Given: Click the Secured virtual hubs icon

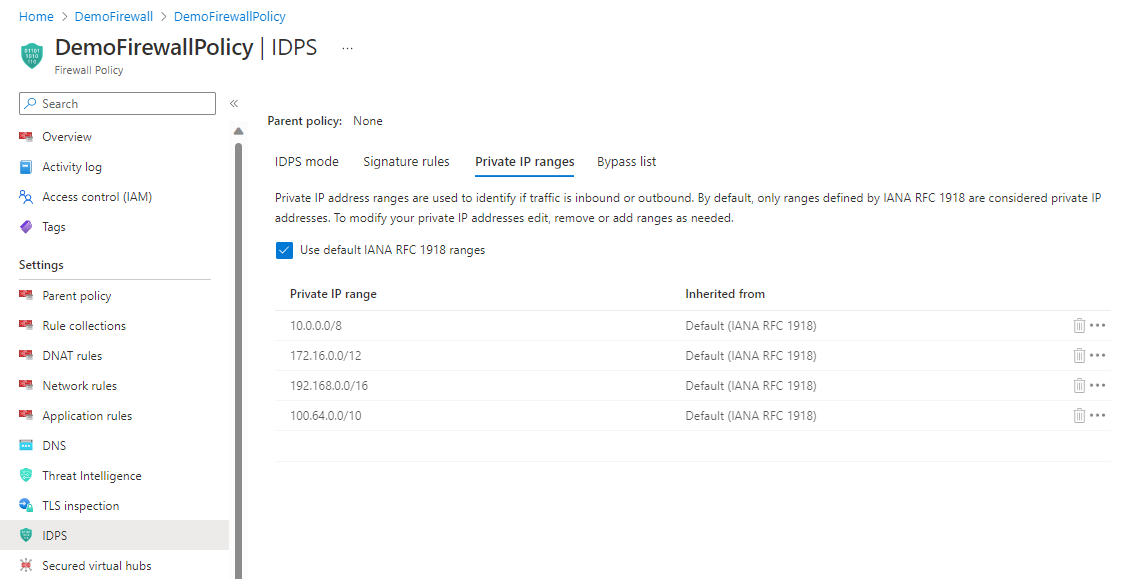Looking at the screenshot, I should click(x=26, y=565).
